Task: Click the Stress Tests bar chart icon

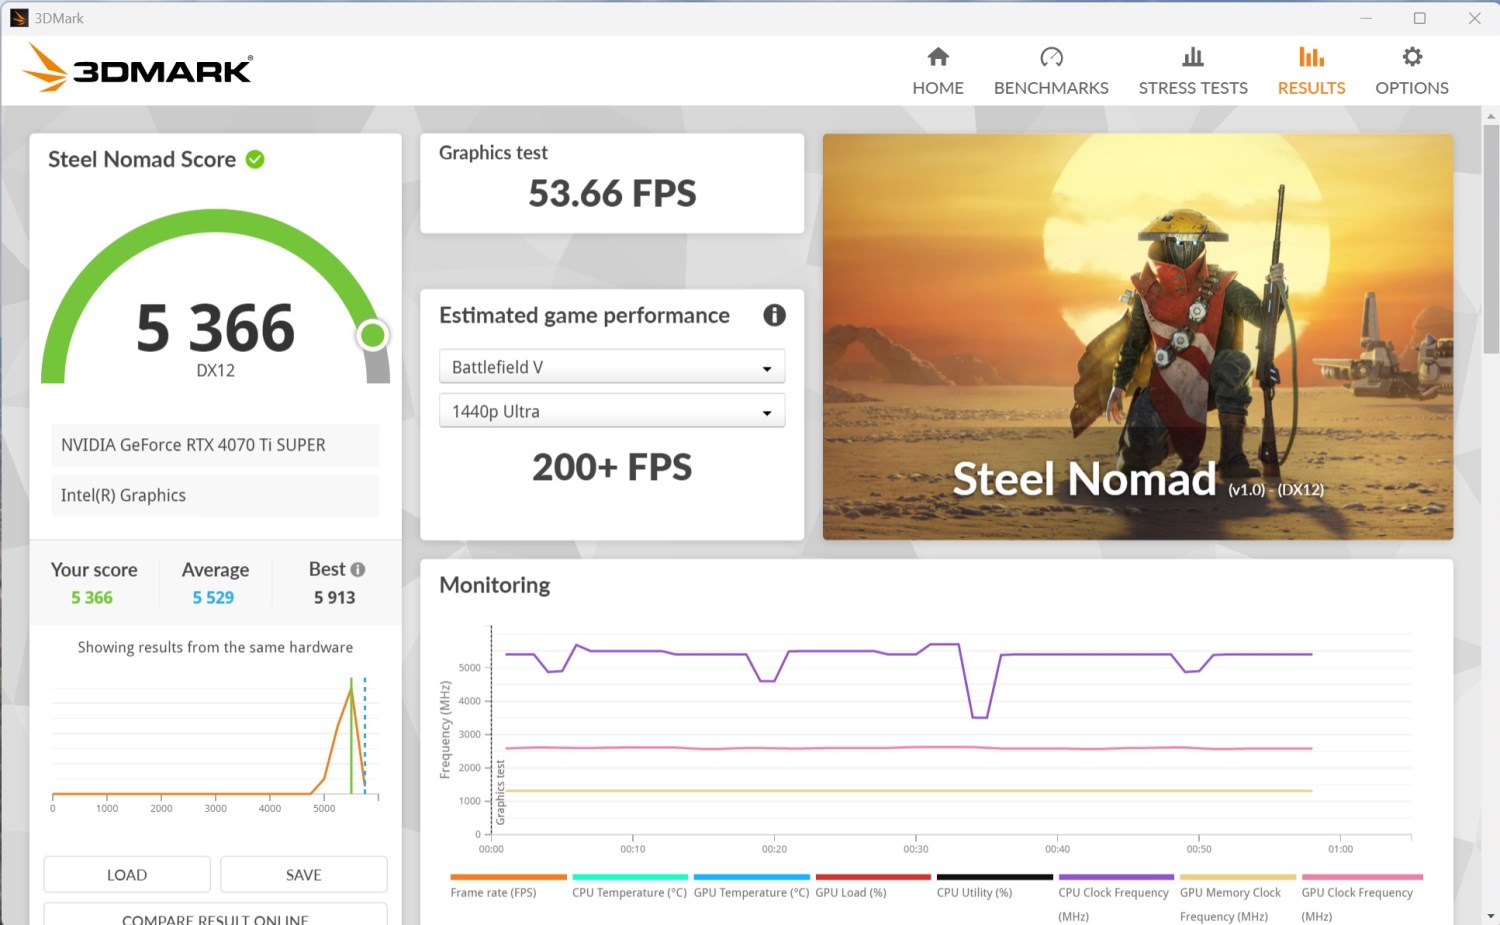Action: pos(1192,57)
